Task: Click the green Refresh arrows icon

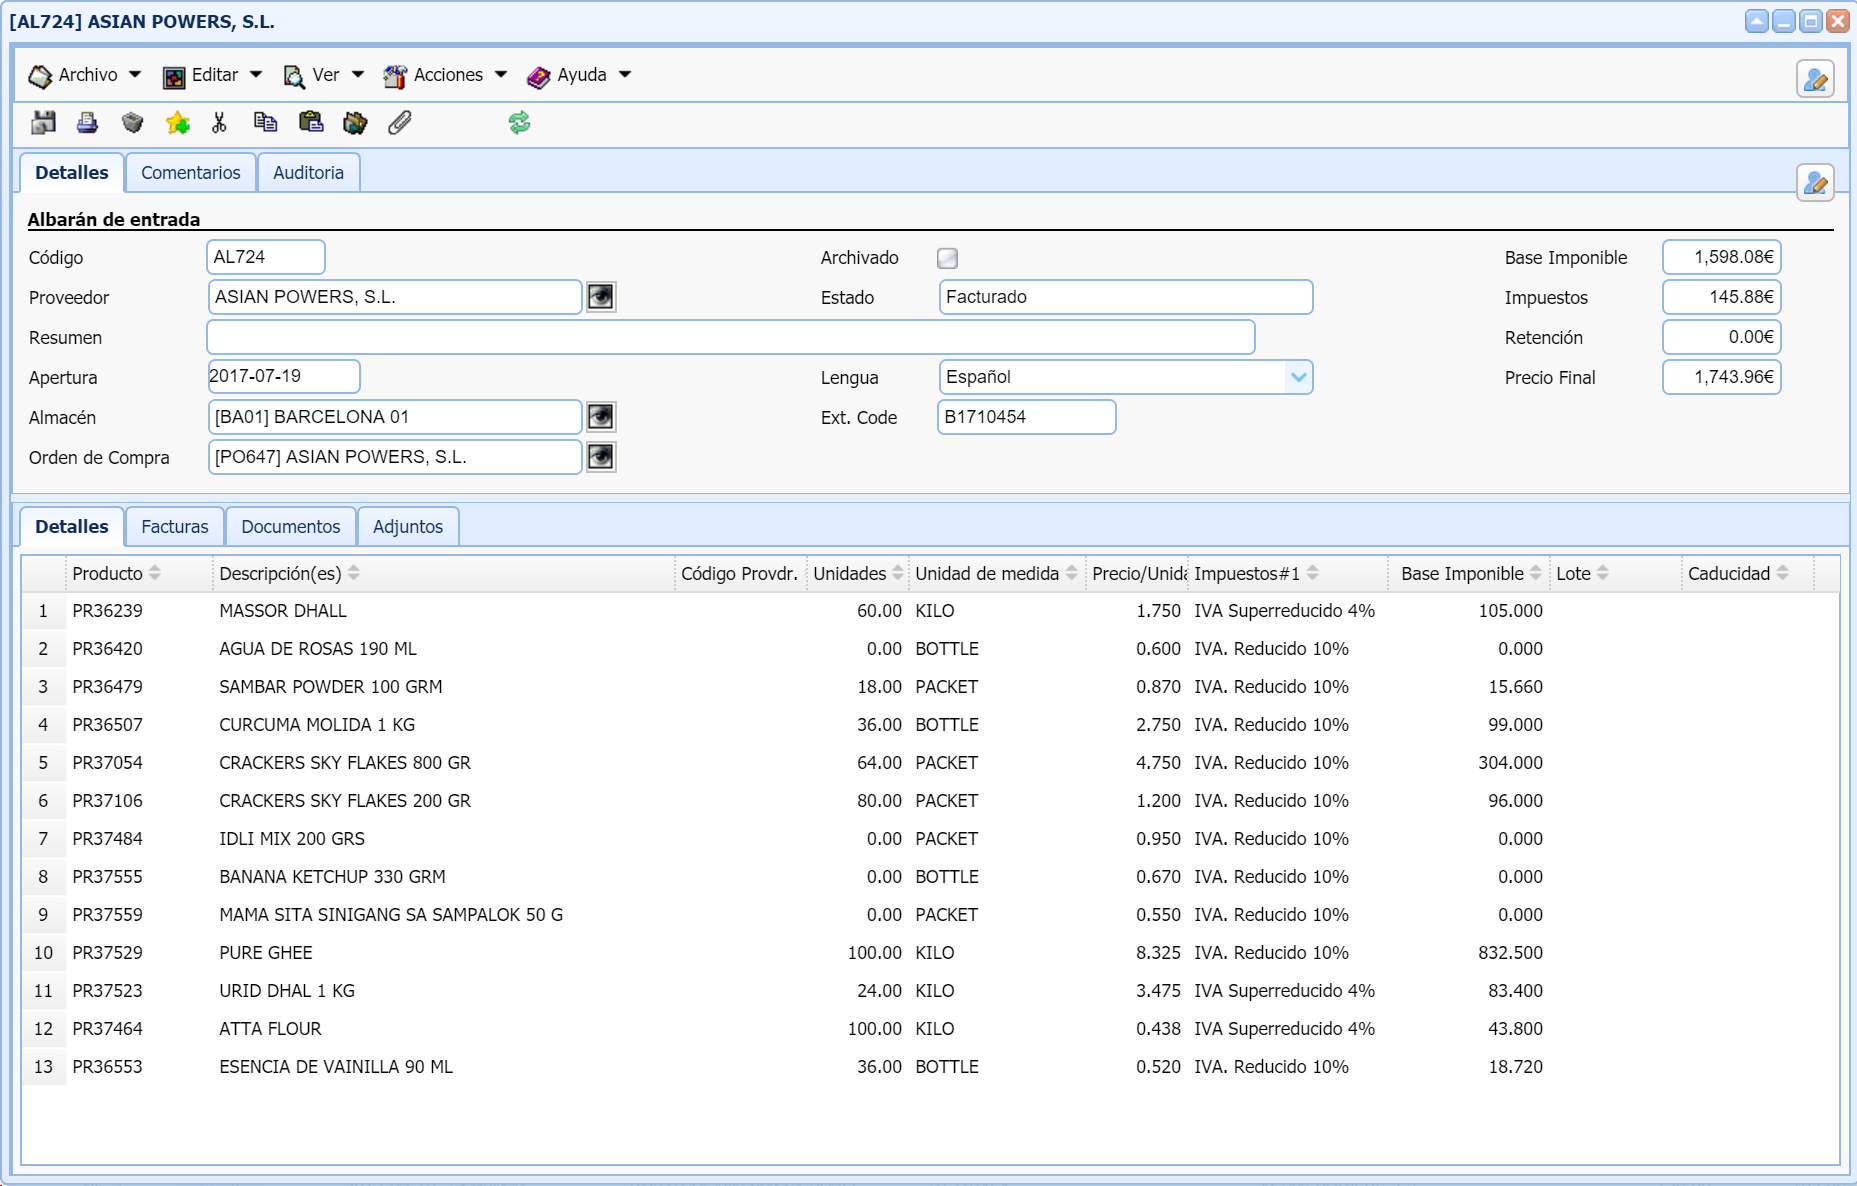Action: click(x=519, y=123)
